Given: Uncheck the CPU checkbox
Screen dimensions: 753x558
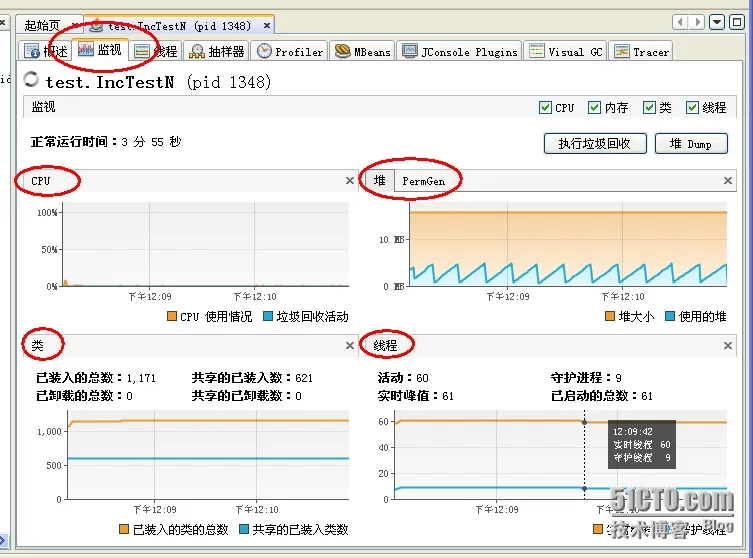Looking at the screenshot, I should pyautogui.click(x=545, y=107).
